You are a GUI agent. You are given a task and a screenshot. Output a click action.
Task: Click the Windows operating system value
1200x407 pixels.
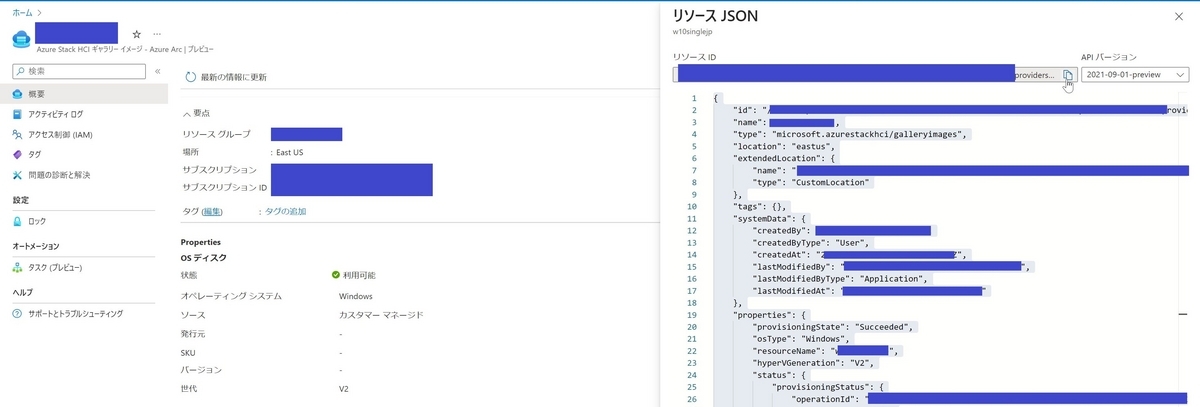[x=356, y=296]
